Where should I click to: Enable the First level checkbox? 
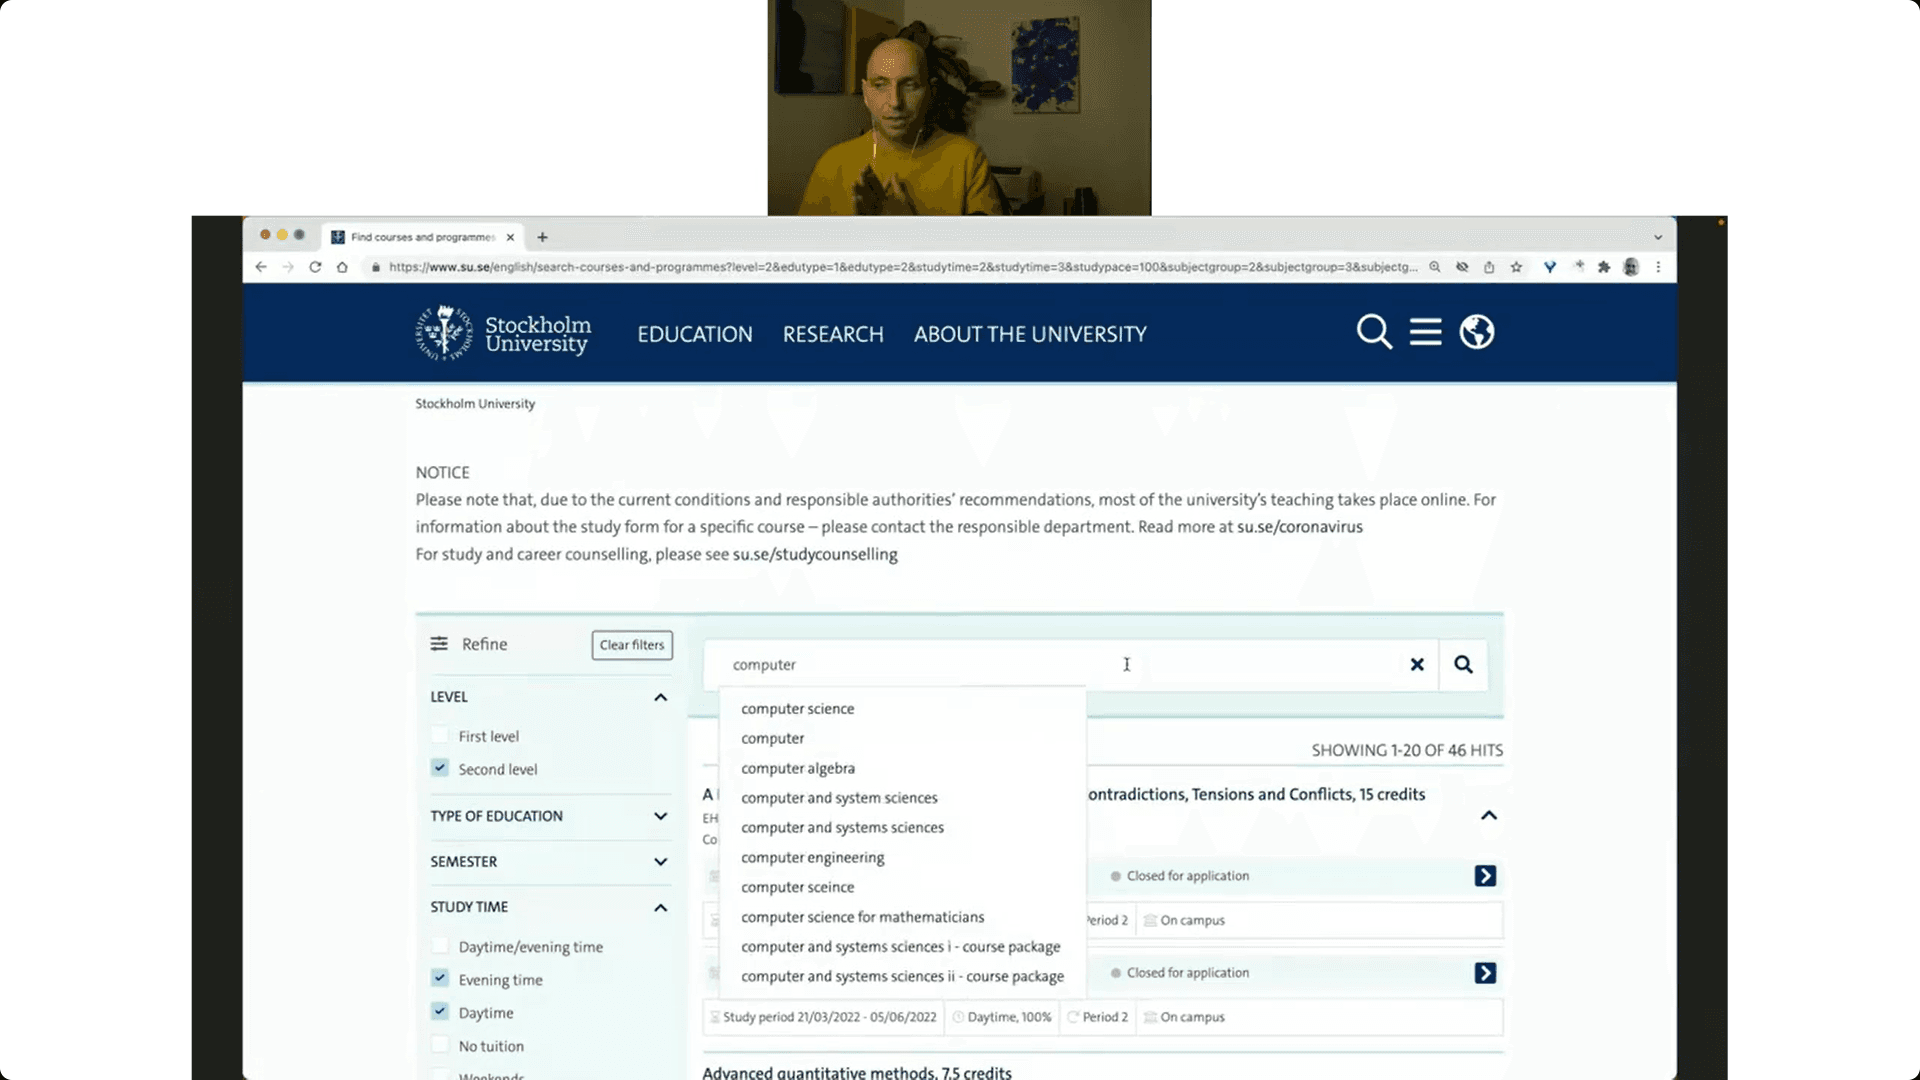440,736
